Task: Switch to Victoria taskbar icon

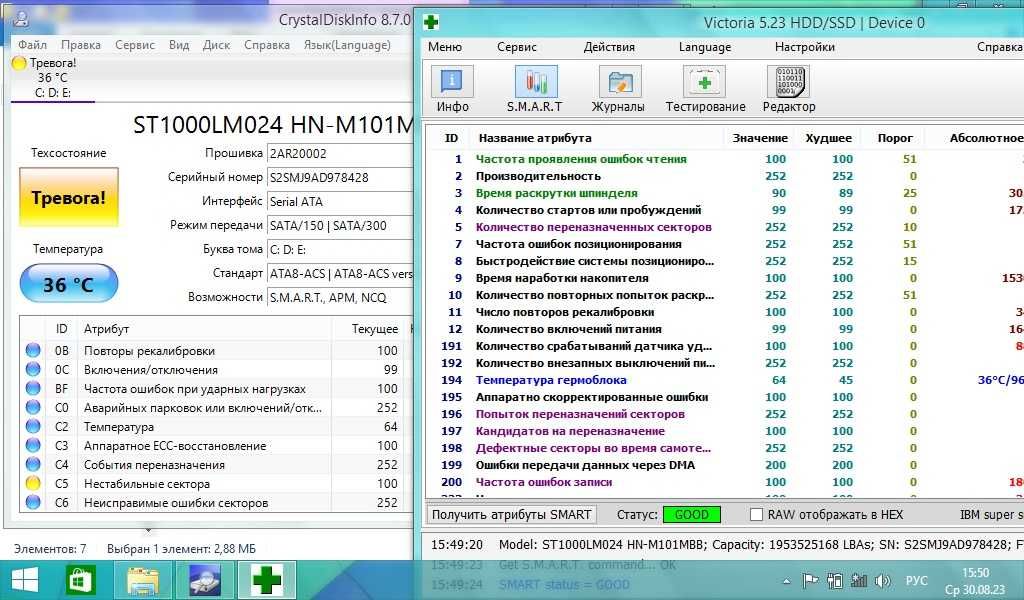Action: [266, 580]
